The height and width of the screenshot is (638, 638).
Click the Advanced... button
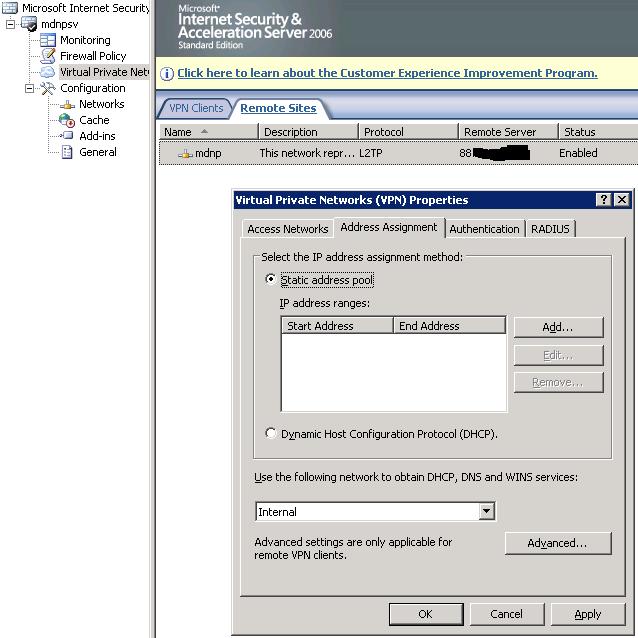[558, 543]
